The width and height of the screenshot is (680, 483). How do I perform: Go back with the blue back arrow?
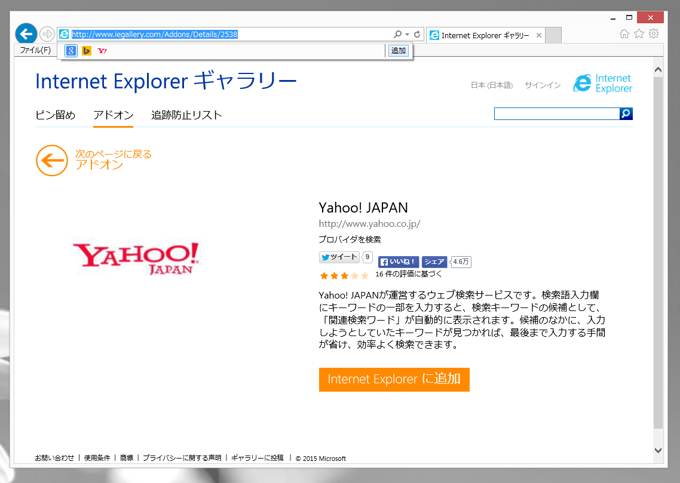click(26, 34)
